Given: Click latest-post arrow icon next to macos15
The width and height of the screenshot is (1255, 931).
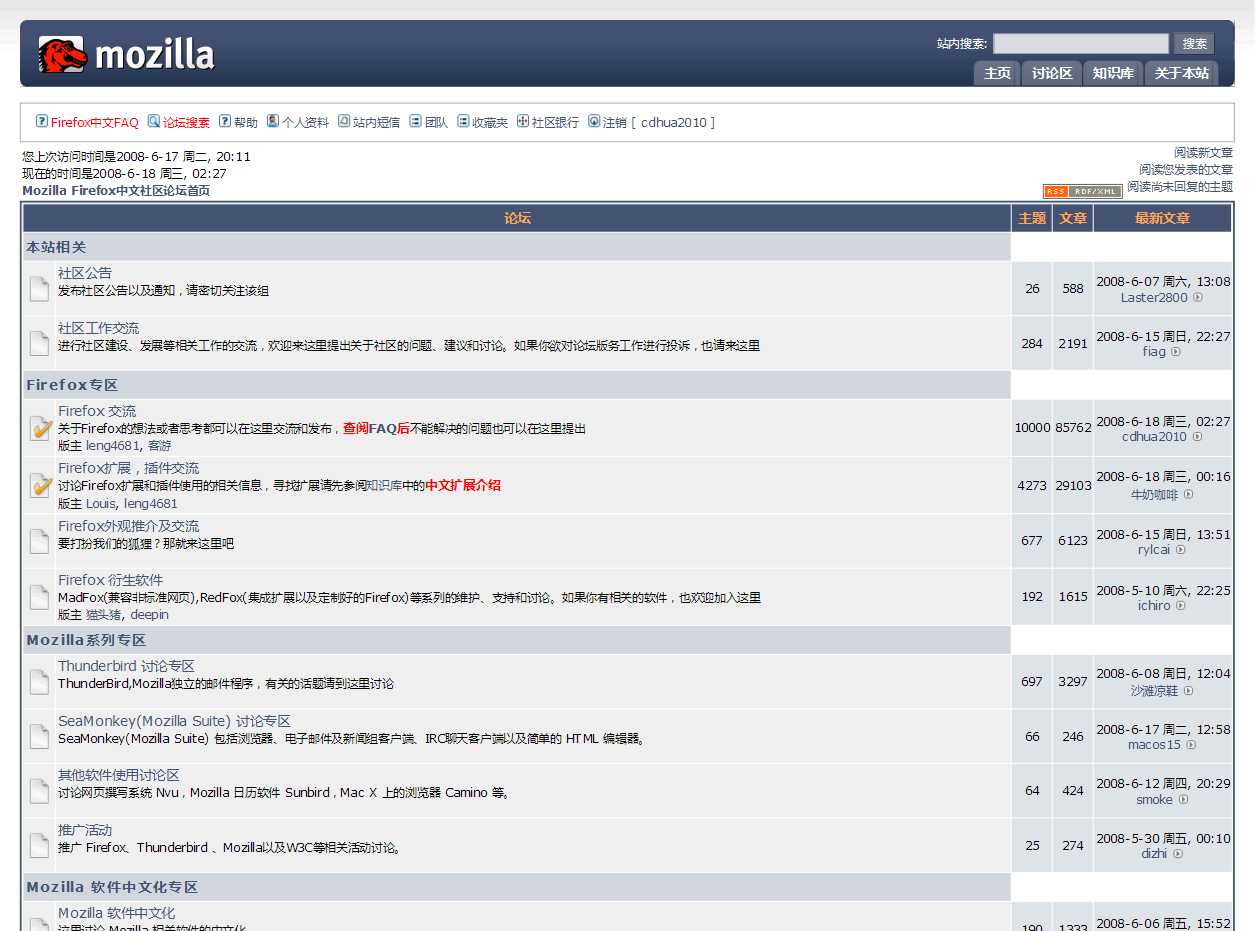Looking at the screenshot, I should coord(1191,744).
